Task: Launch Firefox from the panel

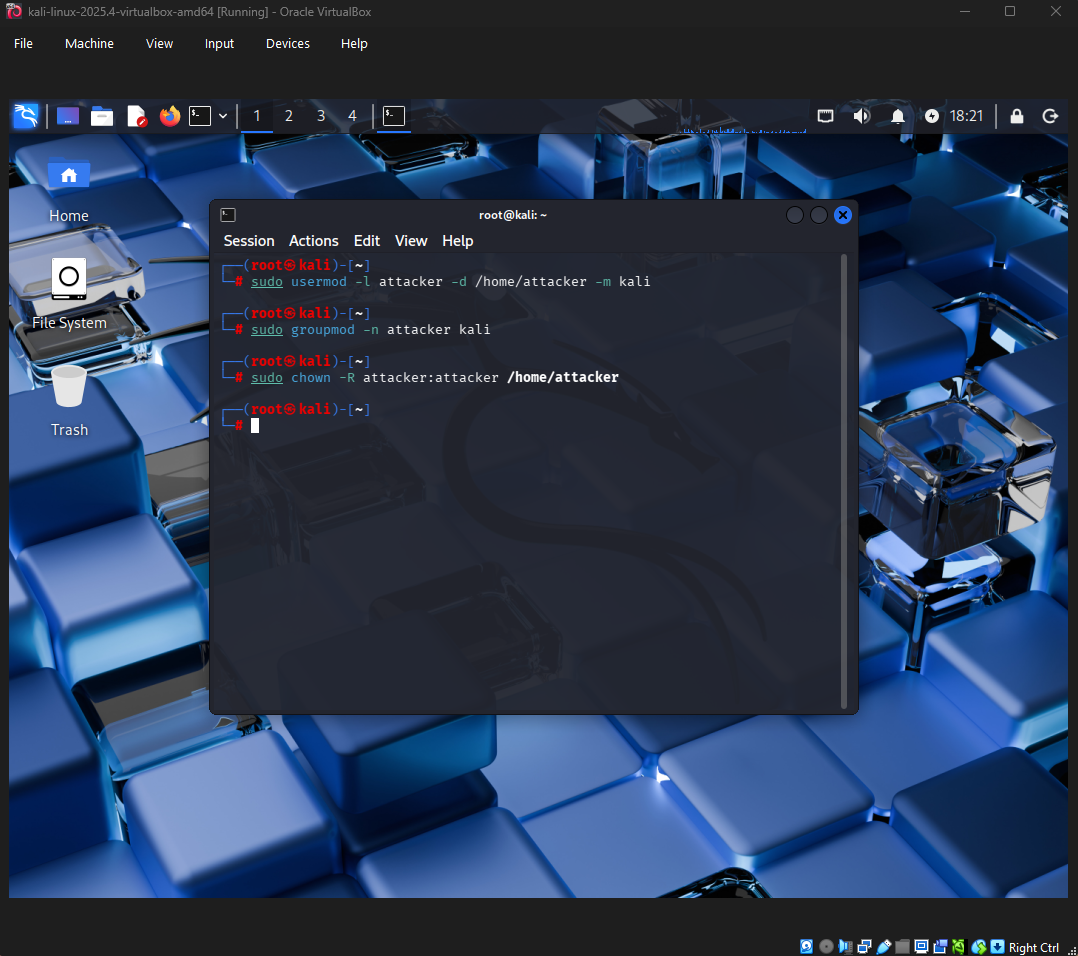Action: pyautogui.click(x=169, y=116)
